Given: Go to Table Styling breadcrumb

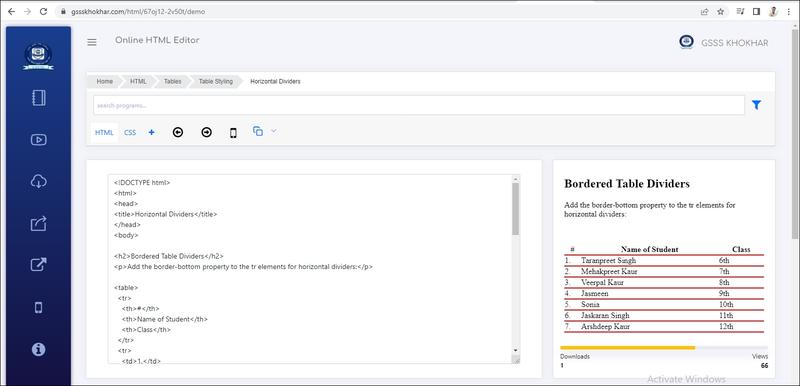Looking at the screenshot, I should click(x=215, y=82).
